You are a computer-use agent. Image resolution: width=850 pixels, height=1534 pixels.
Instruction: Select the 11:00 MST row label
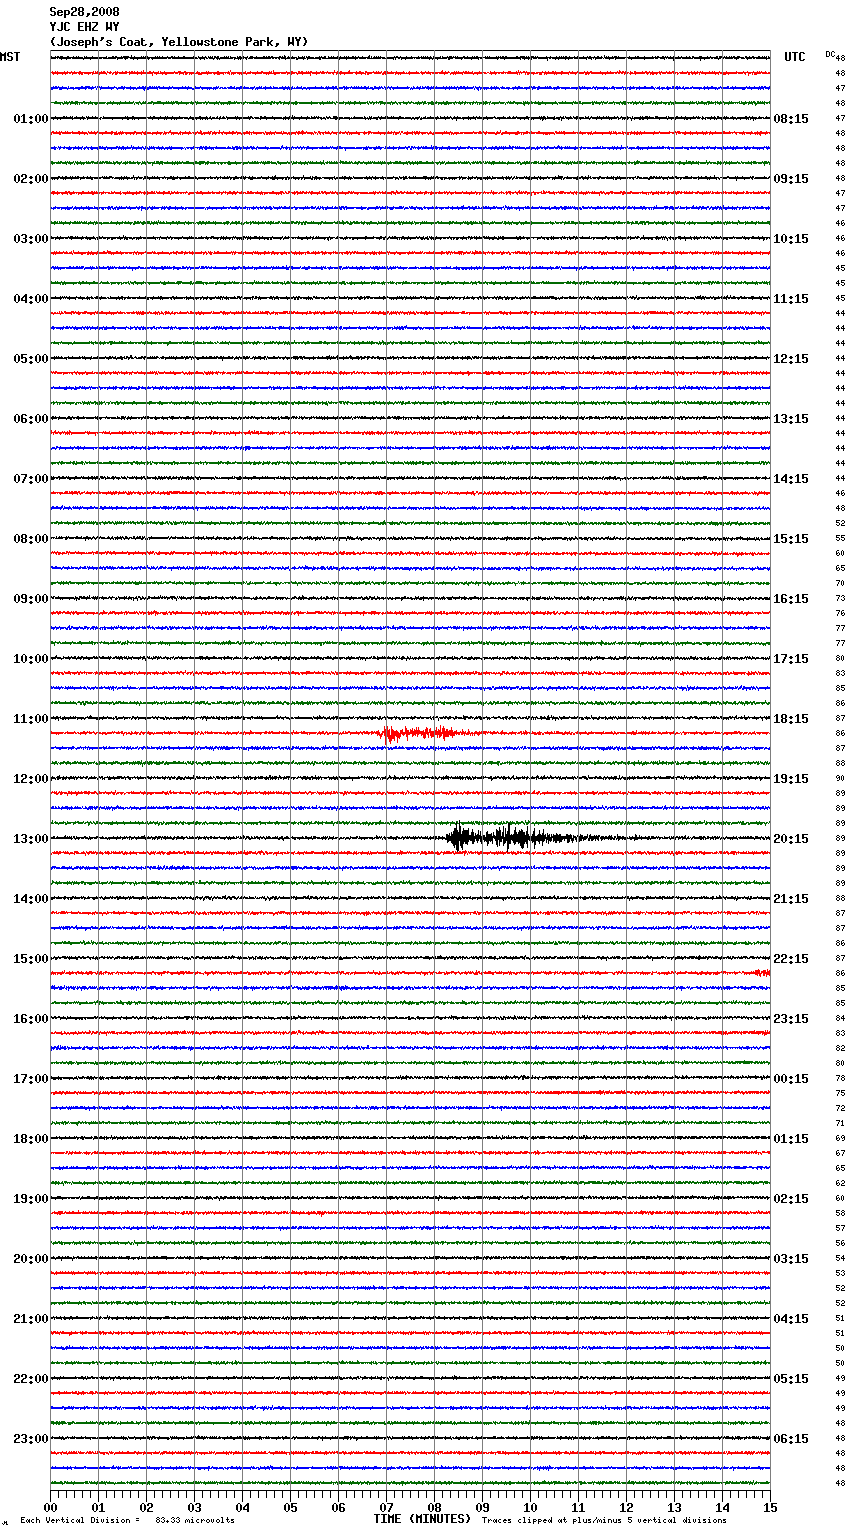click(31, 719)
